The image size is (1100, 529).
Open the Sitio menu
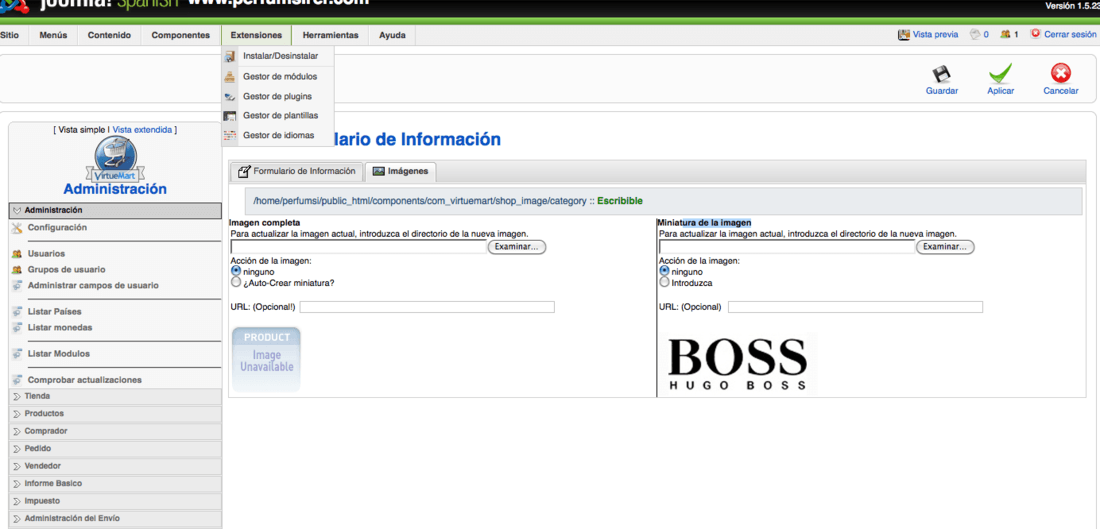10,35
